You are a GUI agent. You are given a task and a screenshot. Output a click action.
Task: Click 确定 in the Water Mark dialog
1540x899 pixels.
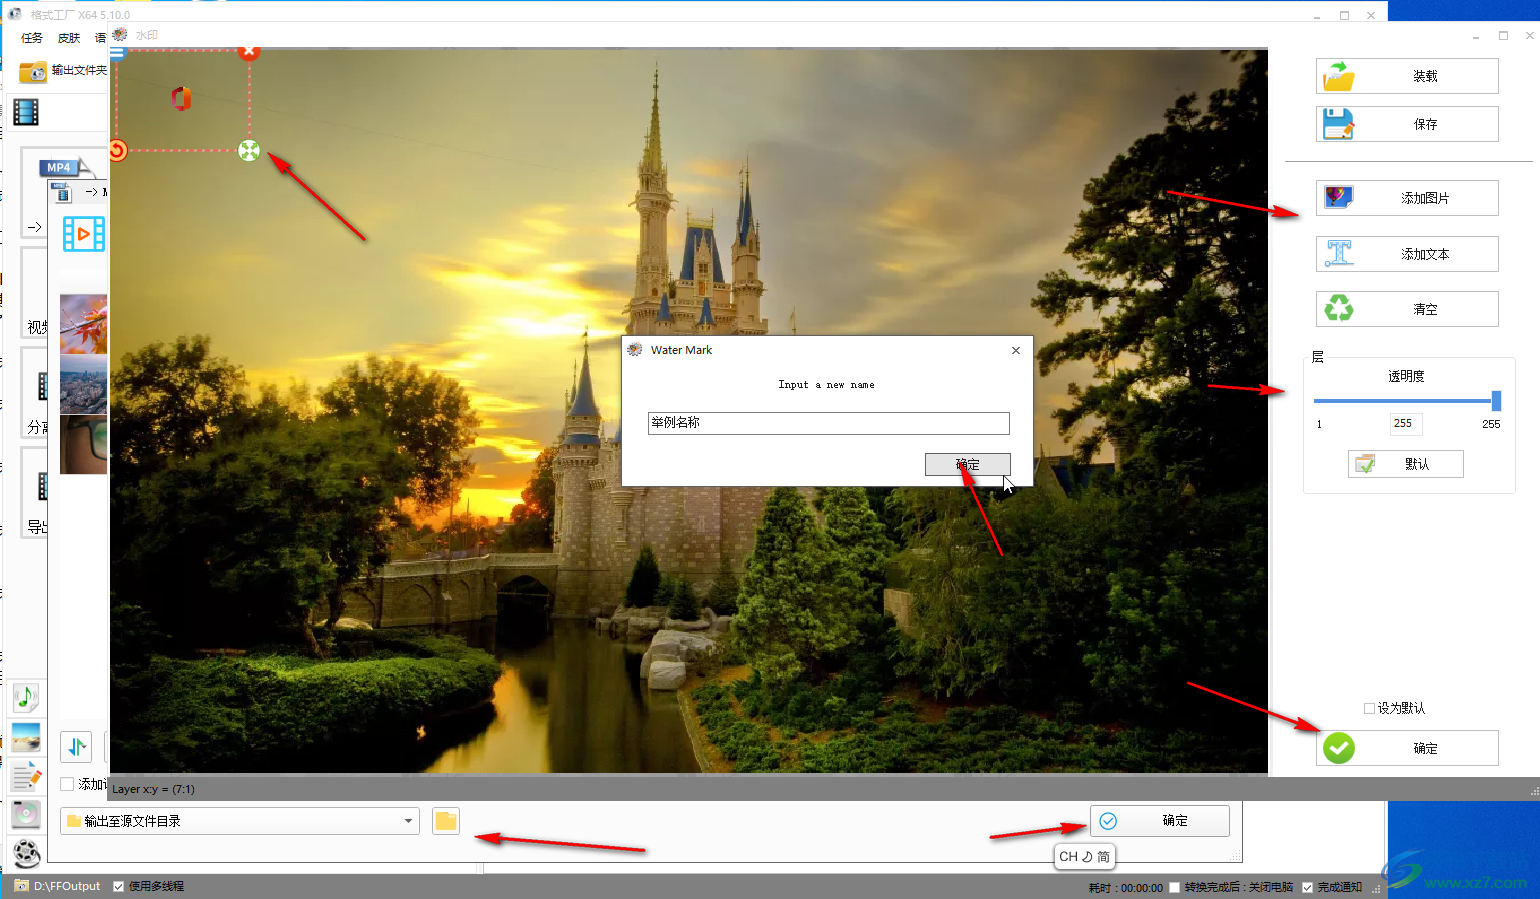point(967,464)
